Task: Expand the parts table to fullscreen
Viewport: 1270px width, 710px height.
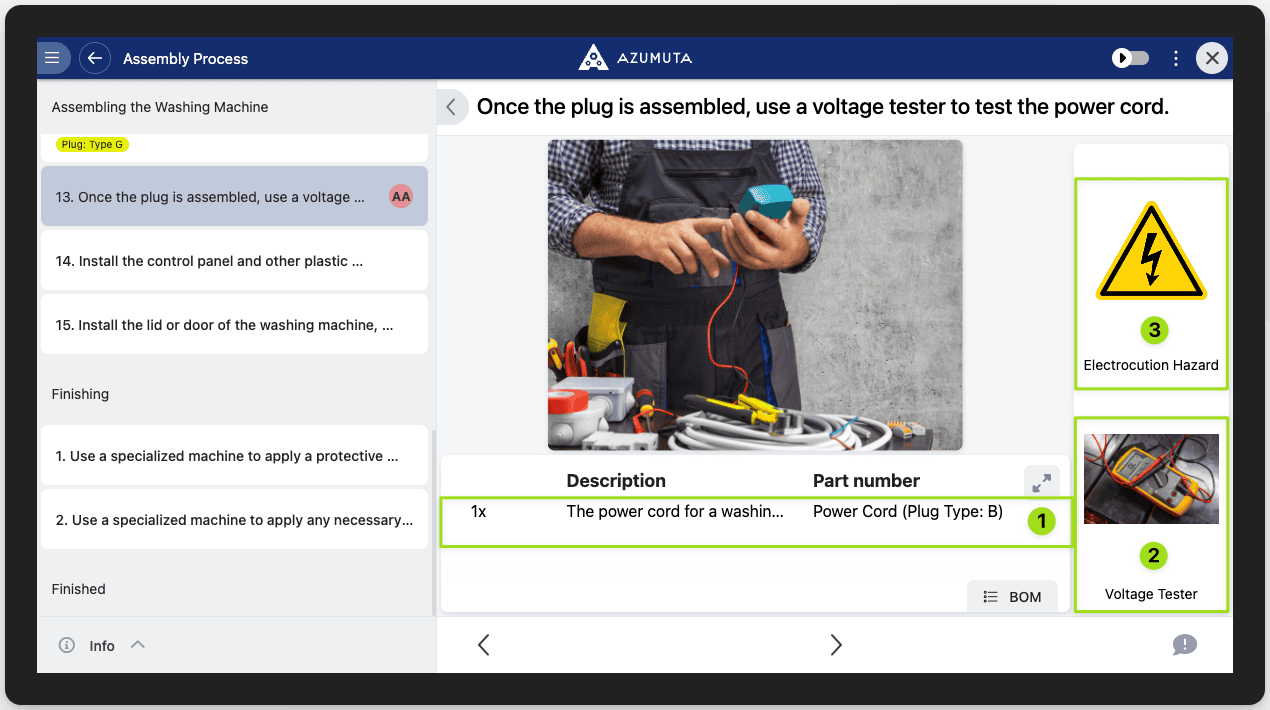Action: tap(1041, 483)
